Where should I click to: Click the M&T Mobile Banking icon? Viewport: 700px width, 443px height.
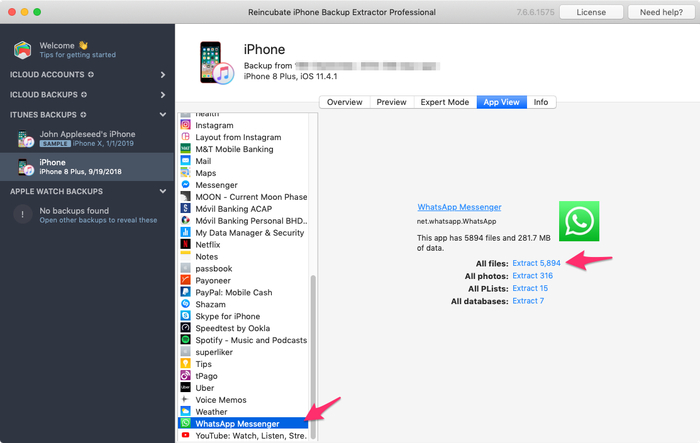click(x=185, y=149)
